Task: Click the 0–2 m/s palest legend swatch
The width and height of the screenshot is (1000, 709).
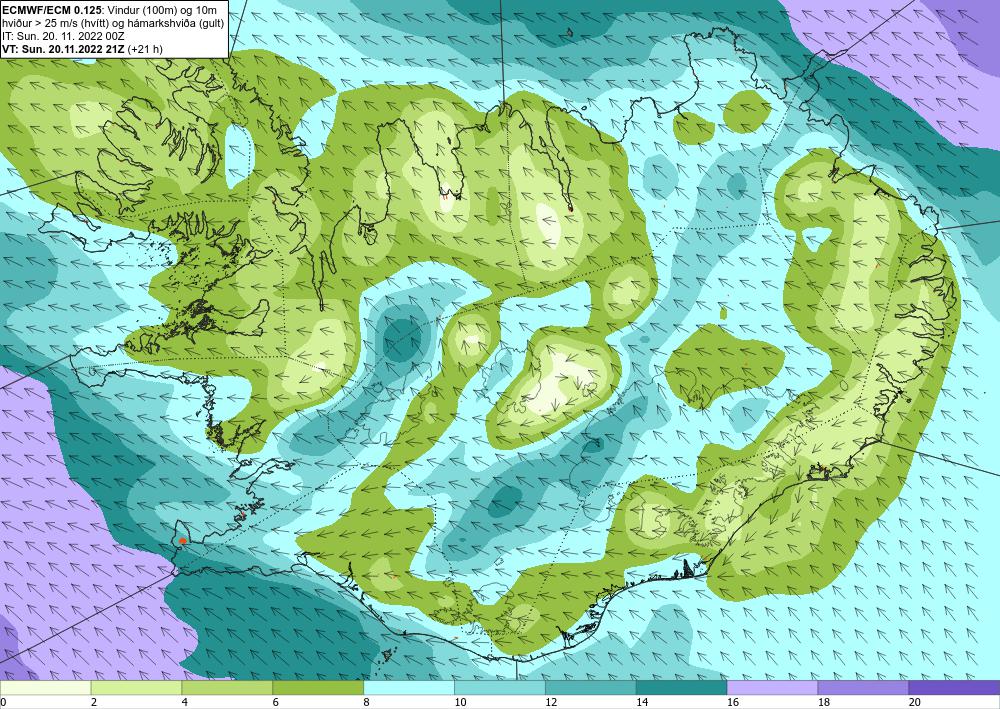Action: pyautogui.click(x=45, y=688)
